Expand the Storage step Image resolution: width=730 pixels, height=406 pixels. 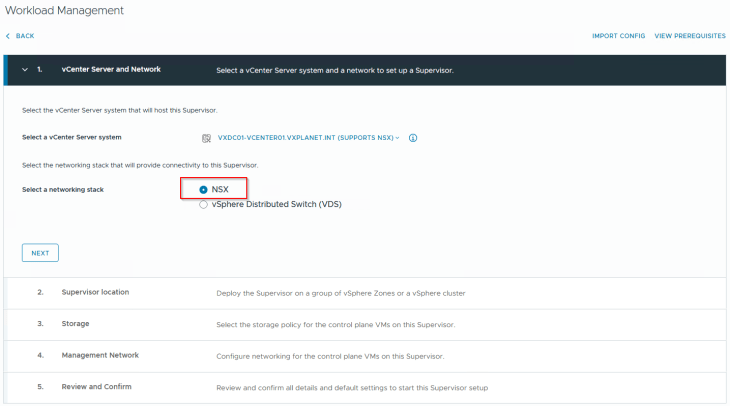point(76,324)
